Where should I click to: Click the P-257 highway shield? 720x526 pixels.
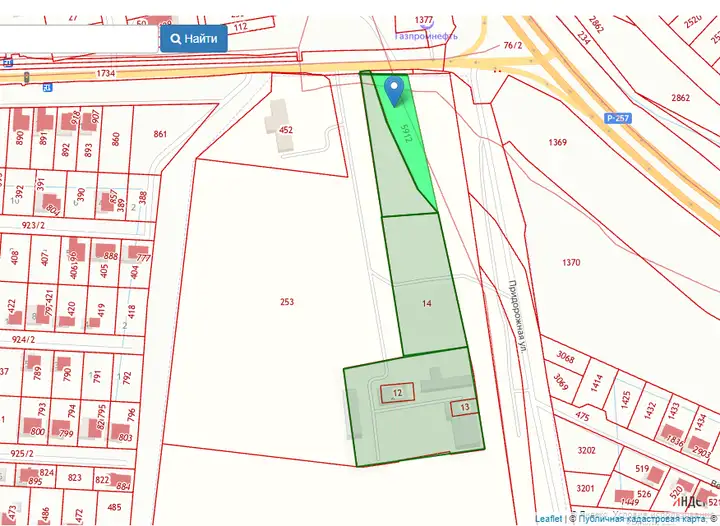pyautogui.click(x=617, y=117)
